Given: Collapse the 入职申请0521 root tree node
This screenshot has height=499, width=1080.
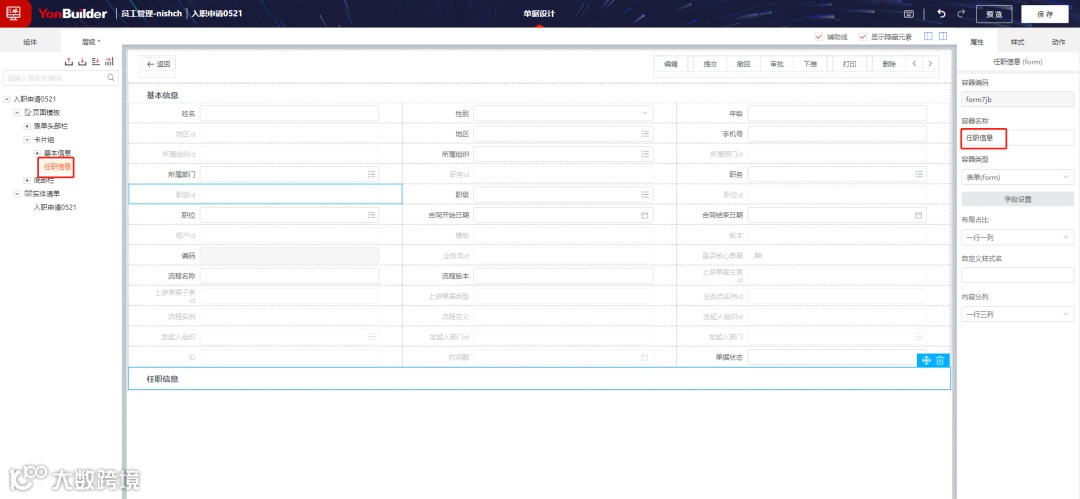Looking at the screenshot, I should click(6, 99).
